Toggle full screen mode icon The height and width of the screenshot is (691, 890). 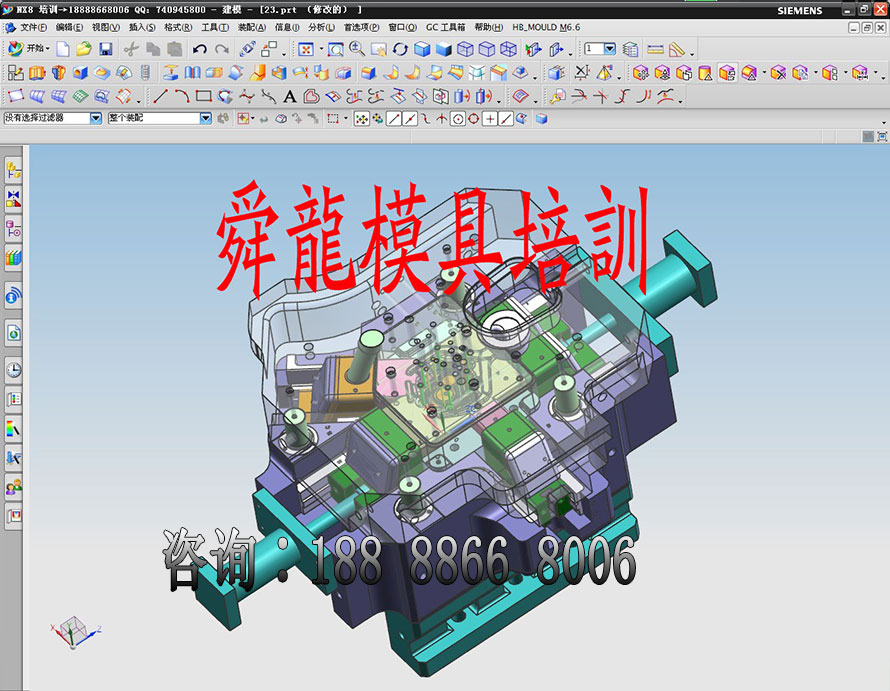click(x=882, y=136)
